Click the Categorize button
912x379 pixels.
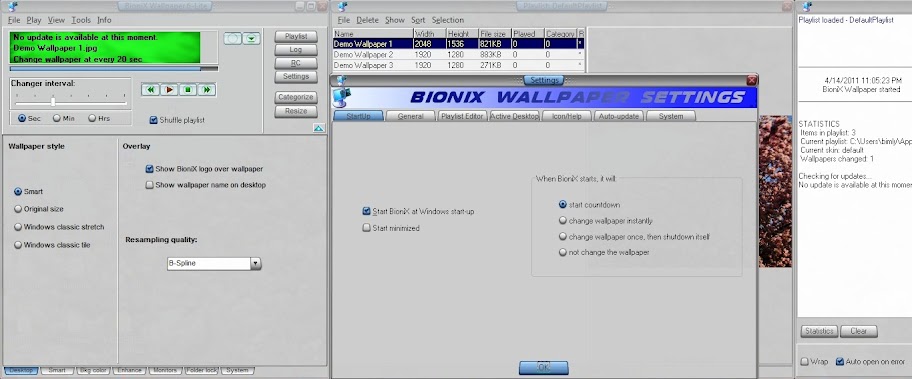[296, 97]
